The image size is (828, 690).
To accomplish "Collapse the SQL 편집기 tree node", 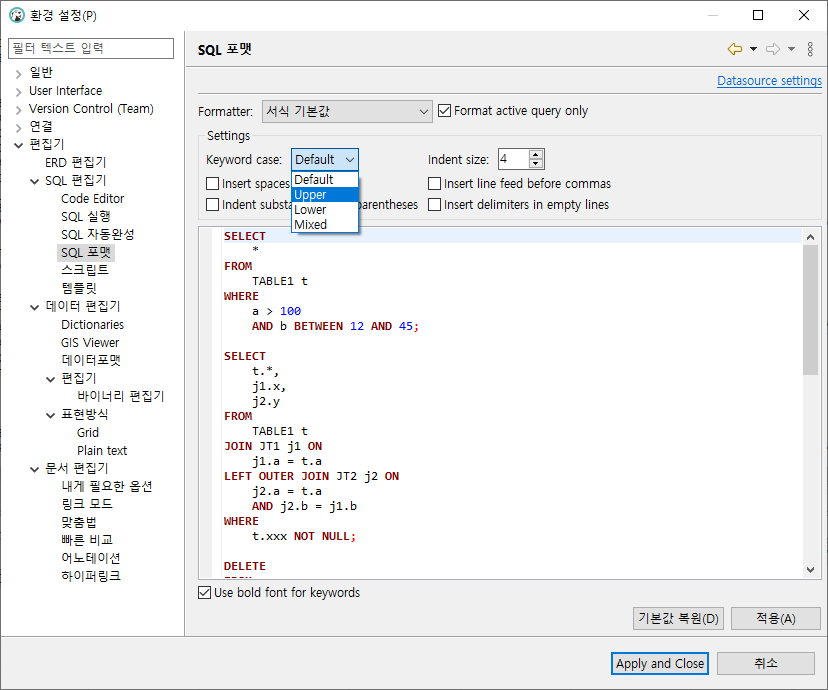I will tap(35, 181).
